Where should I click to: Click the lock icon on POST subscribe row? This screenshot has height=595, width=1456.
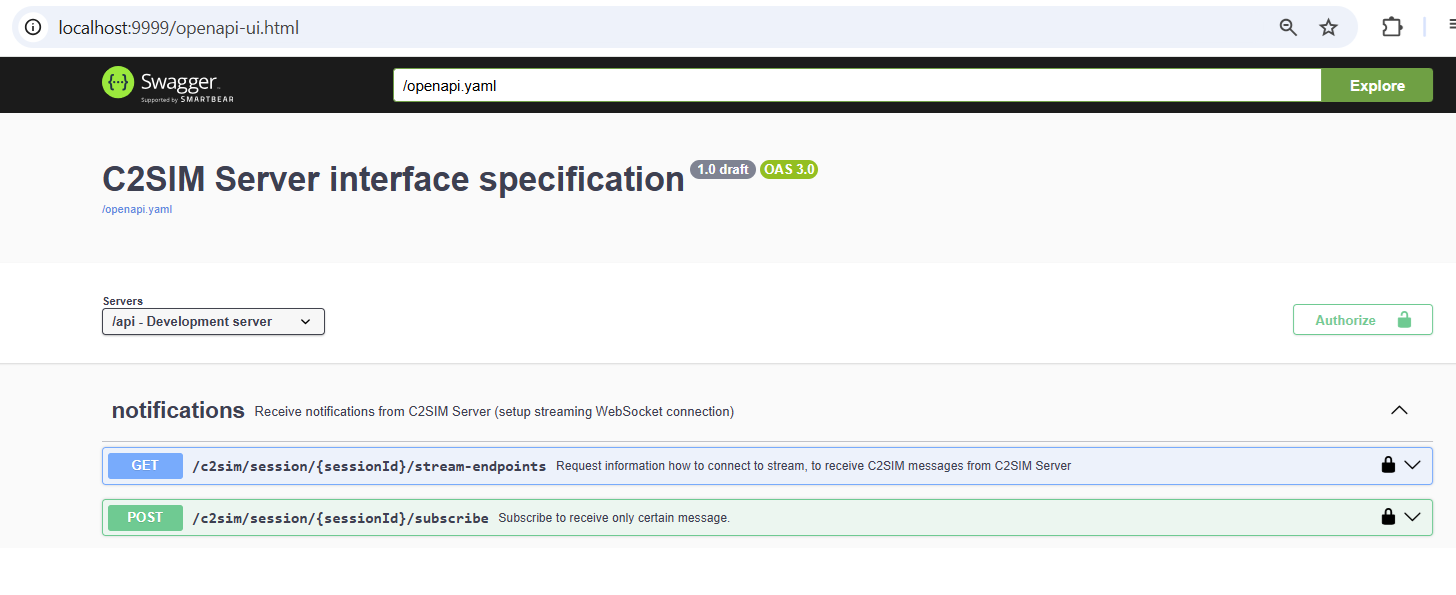tap(1388, 517)
